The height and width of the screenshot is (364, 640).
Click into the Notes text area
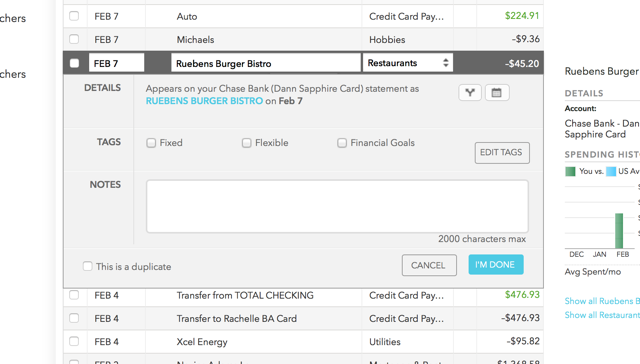[x=337, y=206]
